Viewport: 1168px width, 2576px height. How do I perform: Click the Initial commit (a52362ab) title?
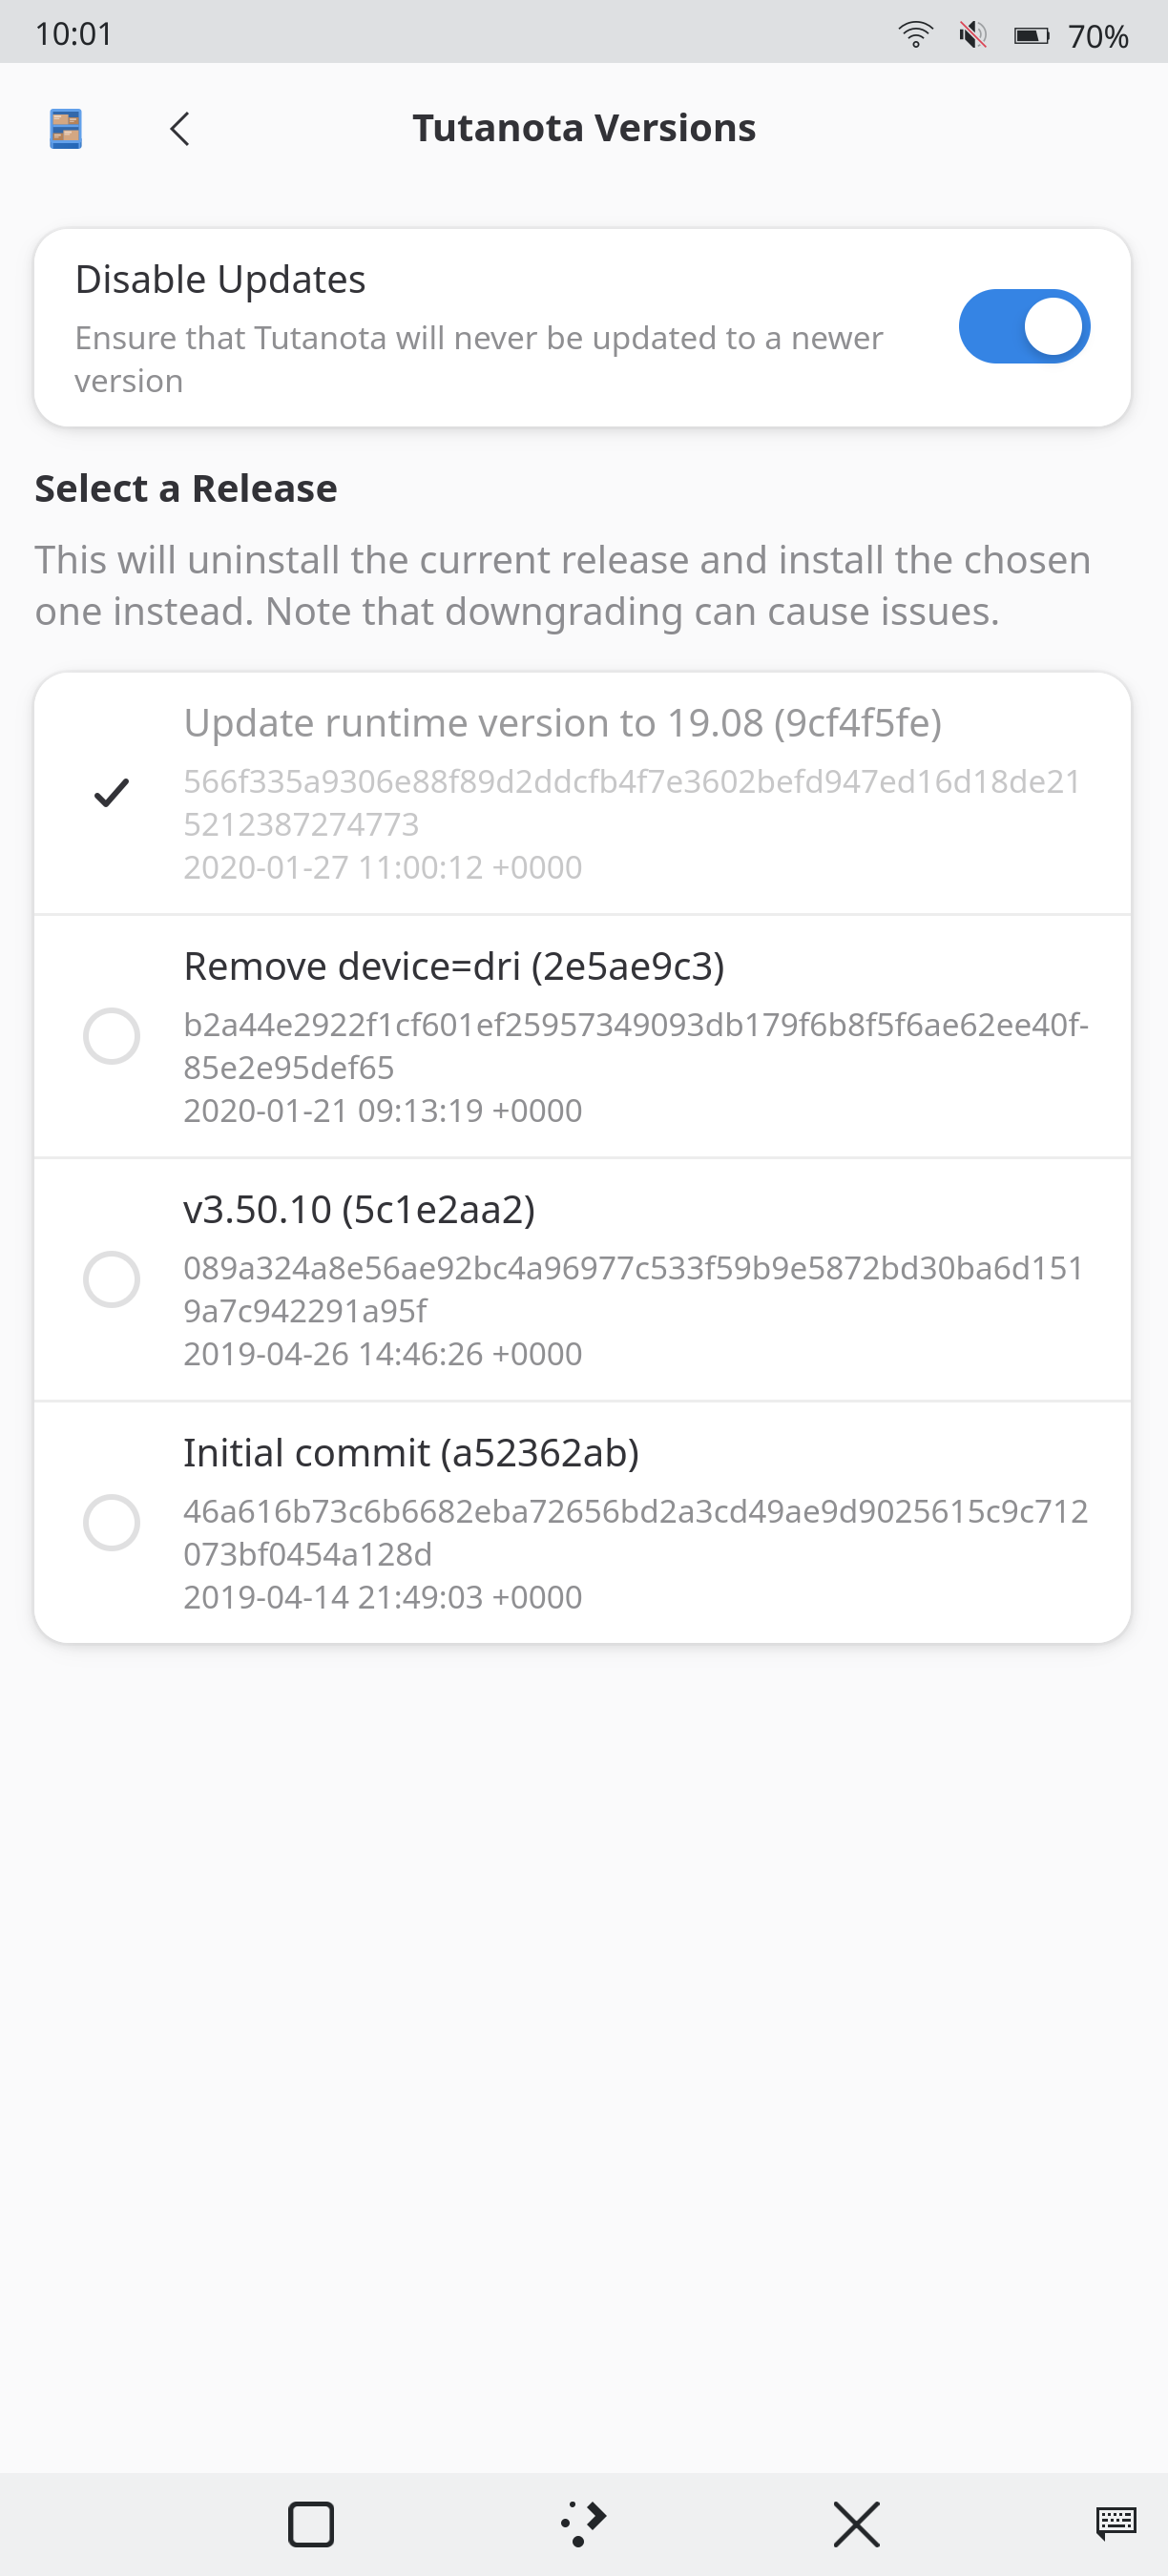(x=410, y=1453)
